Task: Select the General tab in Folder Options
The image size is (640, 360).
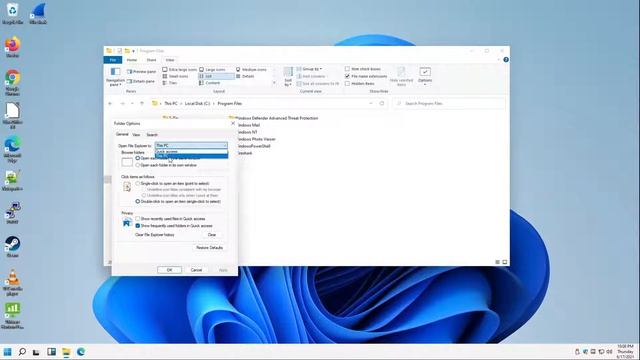Action: [122, 134]
